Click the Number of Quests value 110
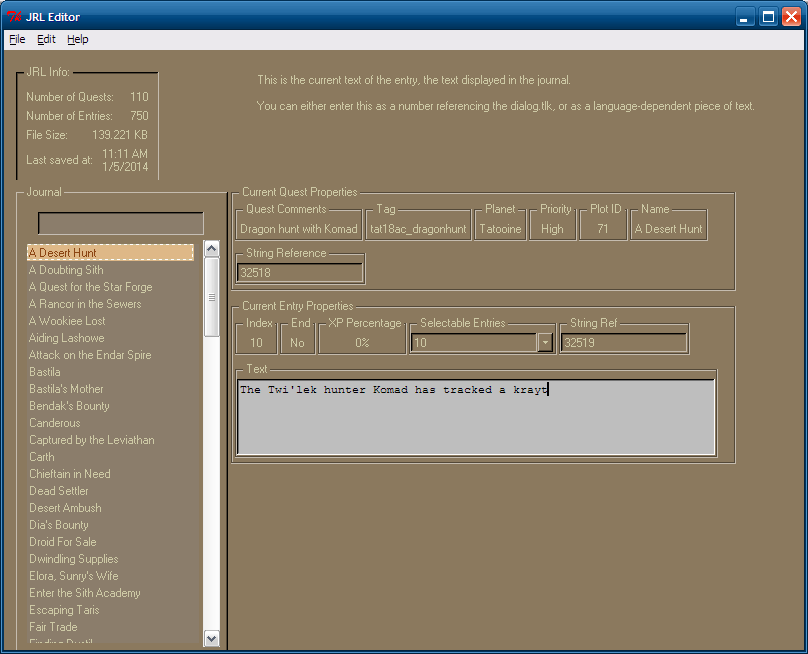Viewport: 808px width, 654px height. pos(139,97)
